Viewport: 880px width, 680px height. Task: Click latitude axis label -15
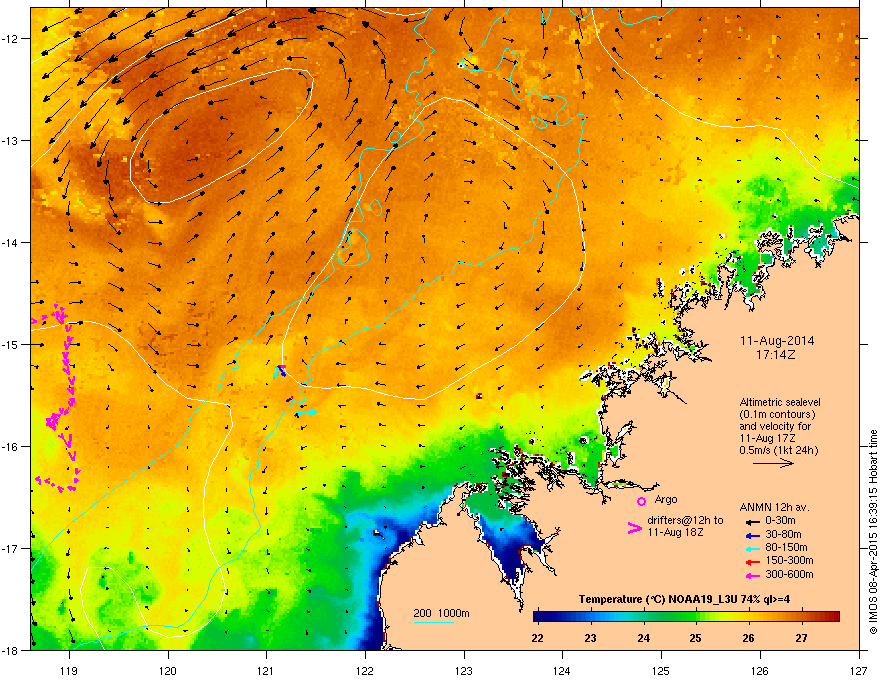coord(10,344)
